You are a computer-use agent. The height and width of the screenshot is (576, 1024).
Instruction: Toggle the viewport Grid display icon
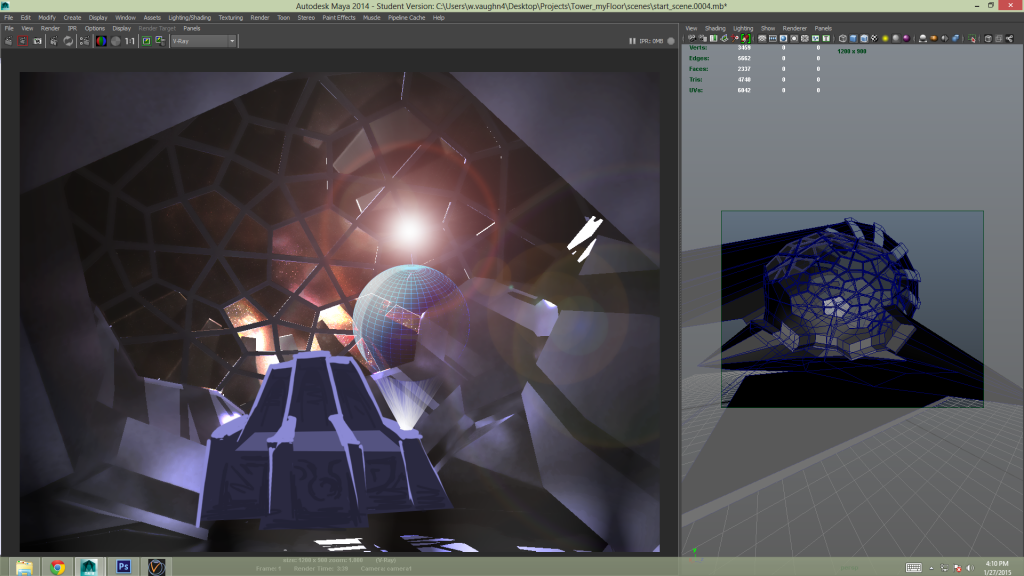762,39
